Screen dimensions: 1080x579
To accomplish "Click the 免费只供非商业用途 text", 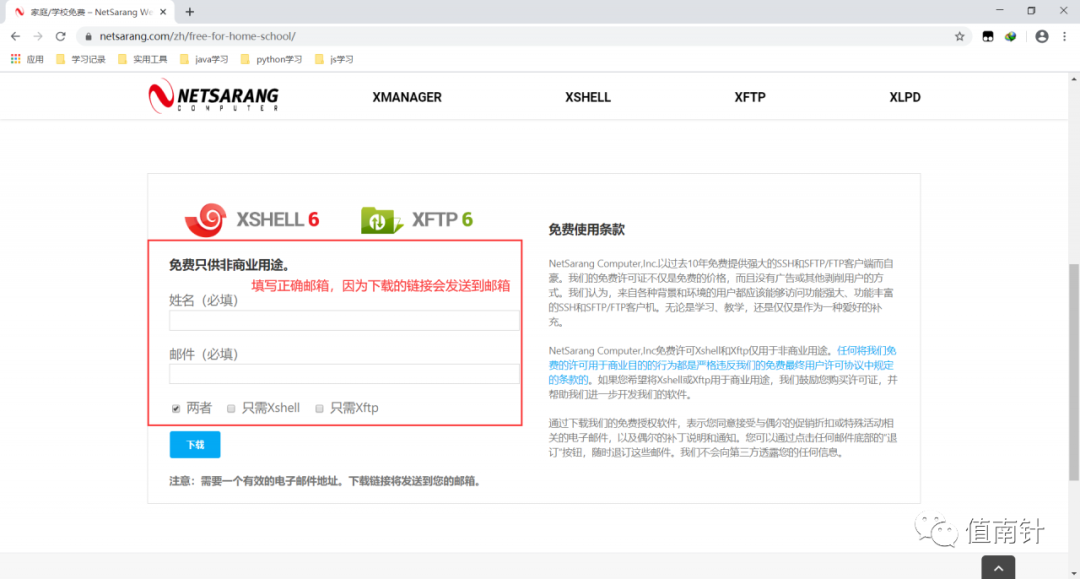I will [x=229, y=265].
